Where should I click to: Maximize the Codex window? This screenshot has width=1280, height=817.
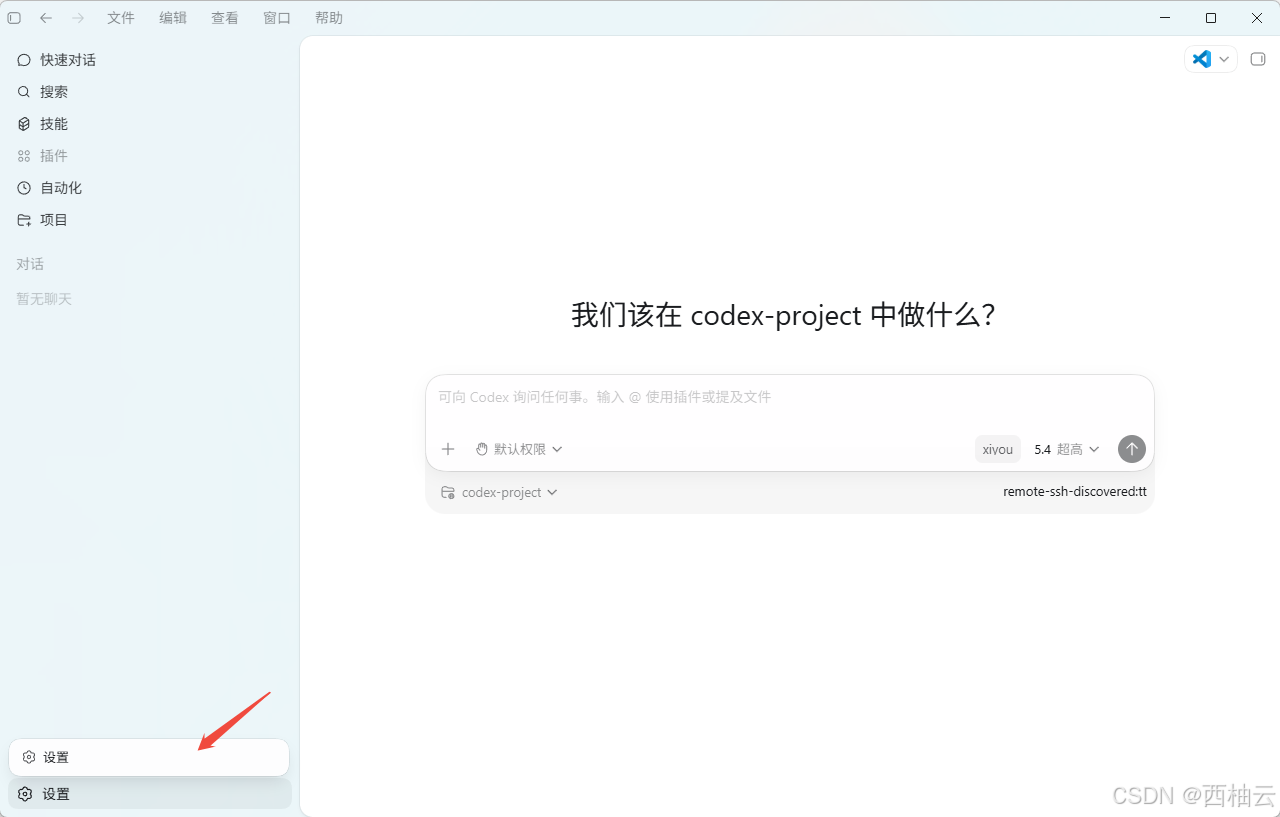pos(1211,18)
